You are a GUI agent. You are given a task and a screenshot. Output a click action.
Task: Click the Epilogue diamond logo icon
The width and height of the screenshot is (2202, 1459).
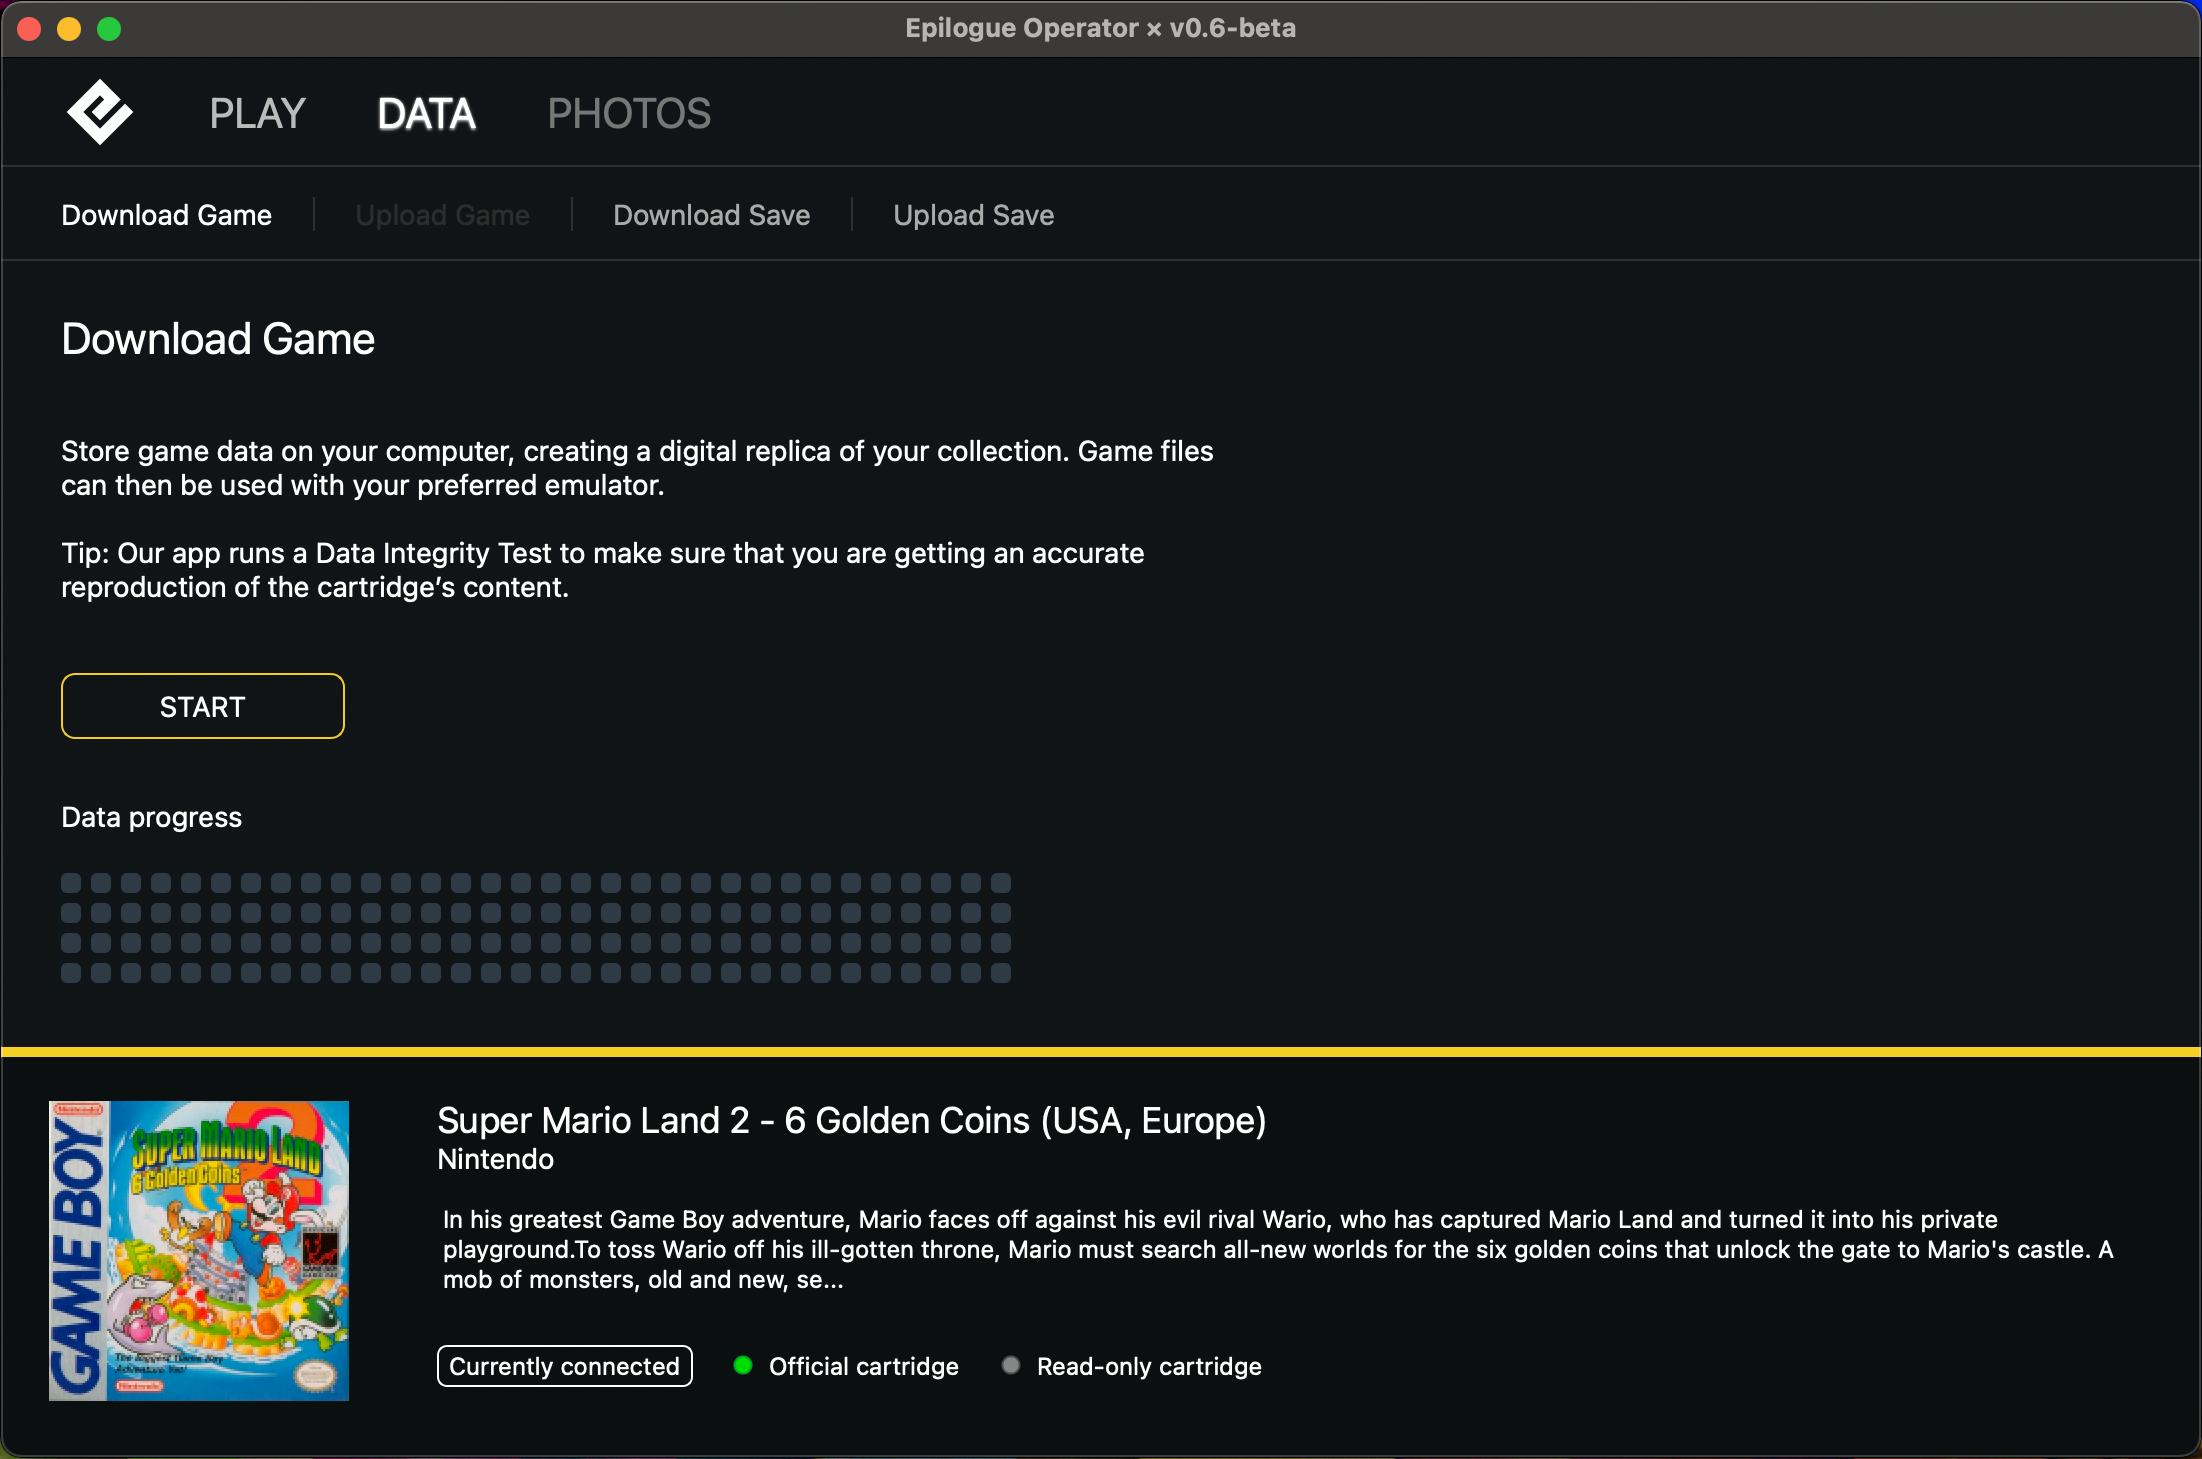(99, 111)
